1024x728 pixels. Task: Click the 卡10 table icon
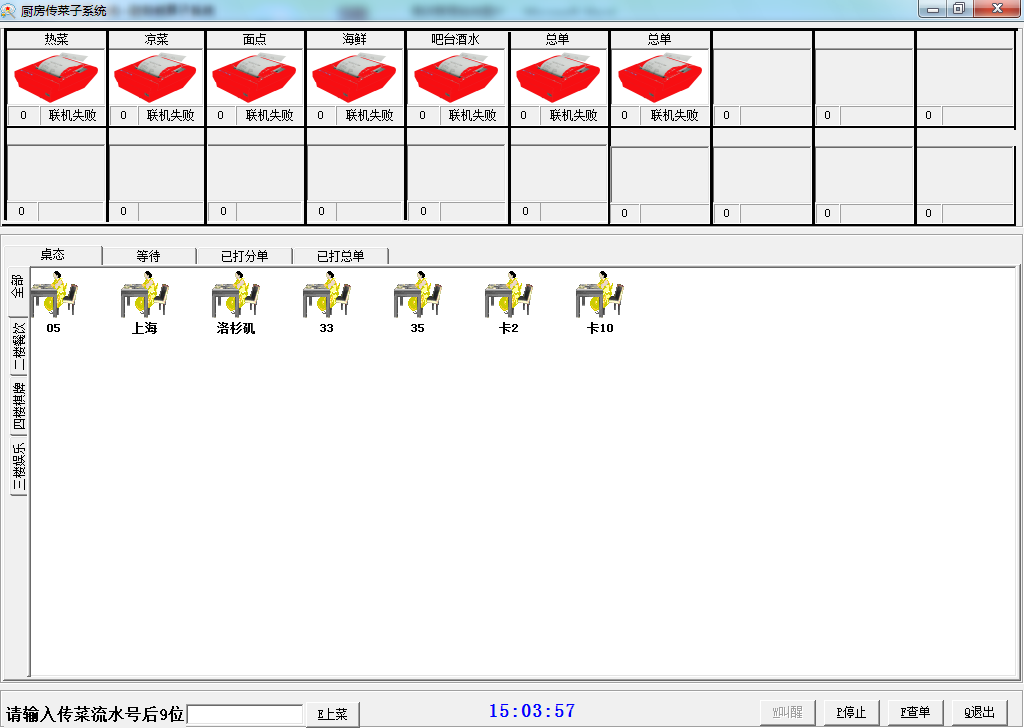pyautogui.click(x=600, y=297)
